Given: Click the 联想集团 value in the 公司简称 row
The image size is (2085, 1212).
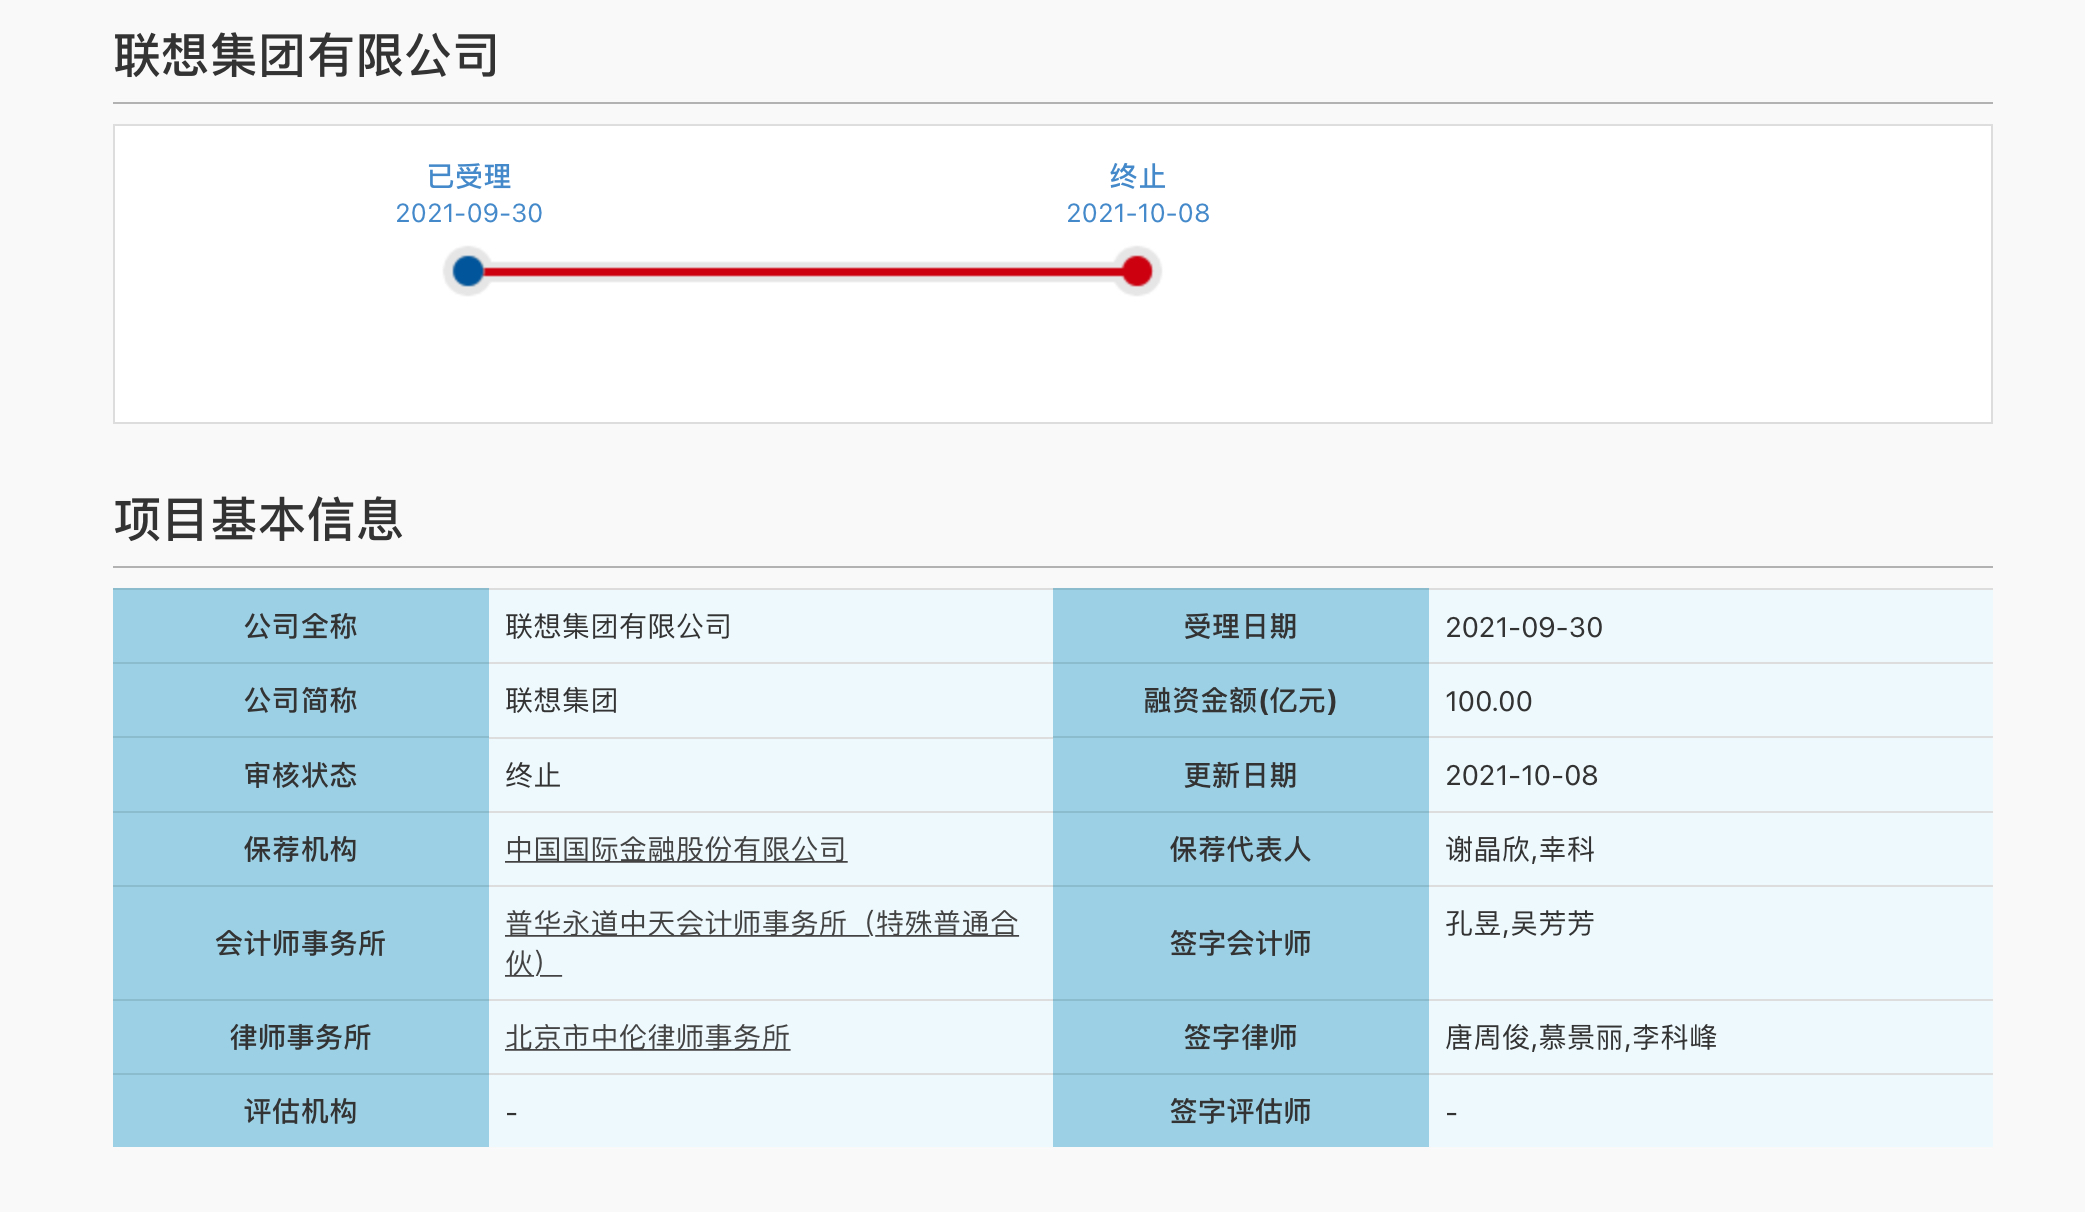Looking at the screenshot, I should click(x=561, y=701).
